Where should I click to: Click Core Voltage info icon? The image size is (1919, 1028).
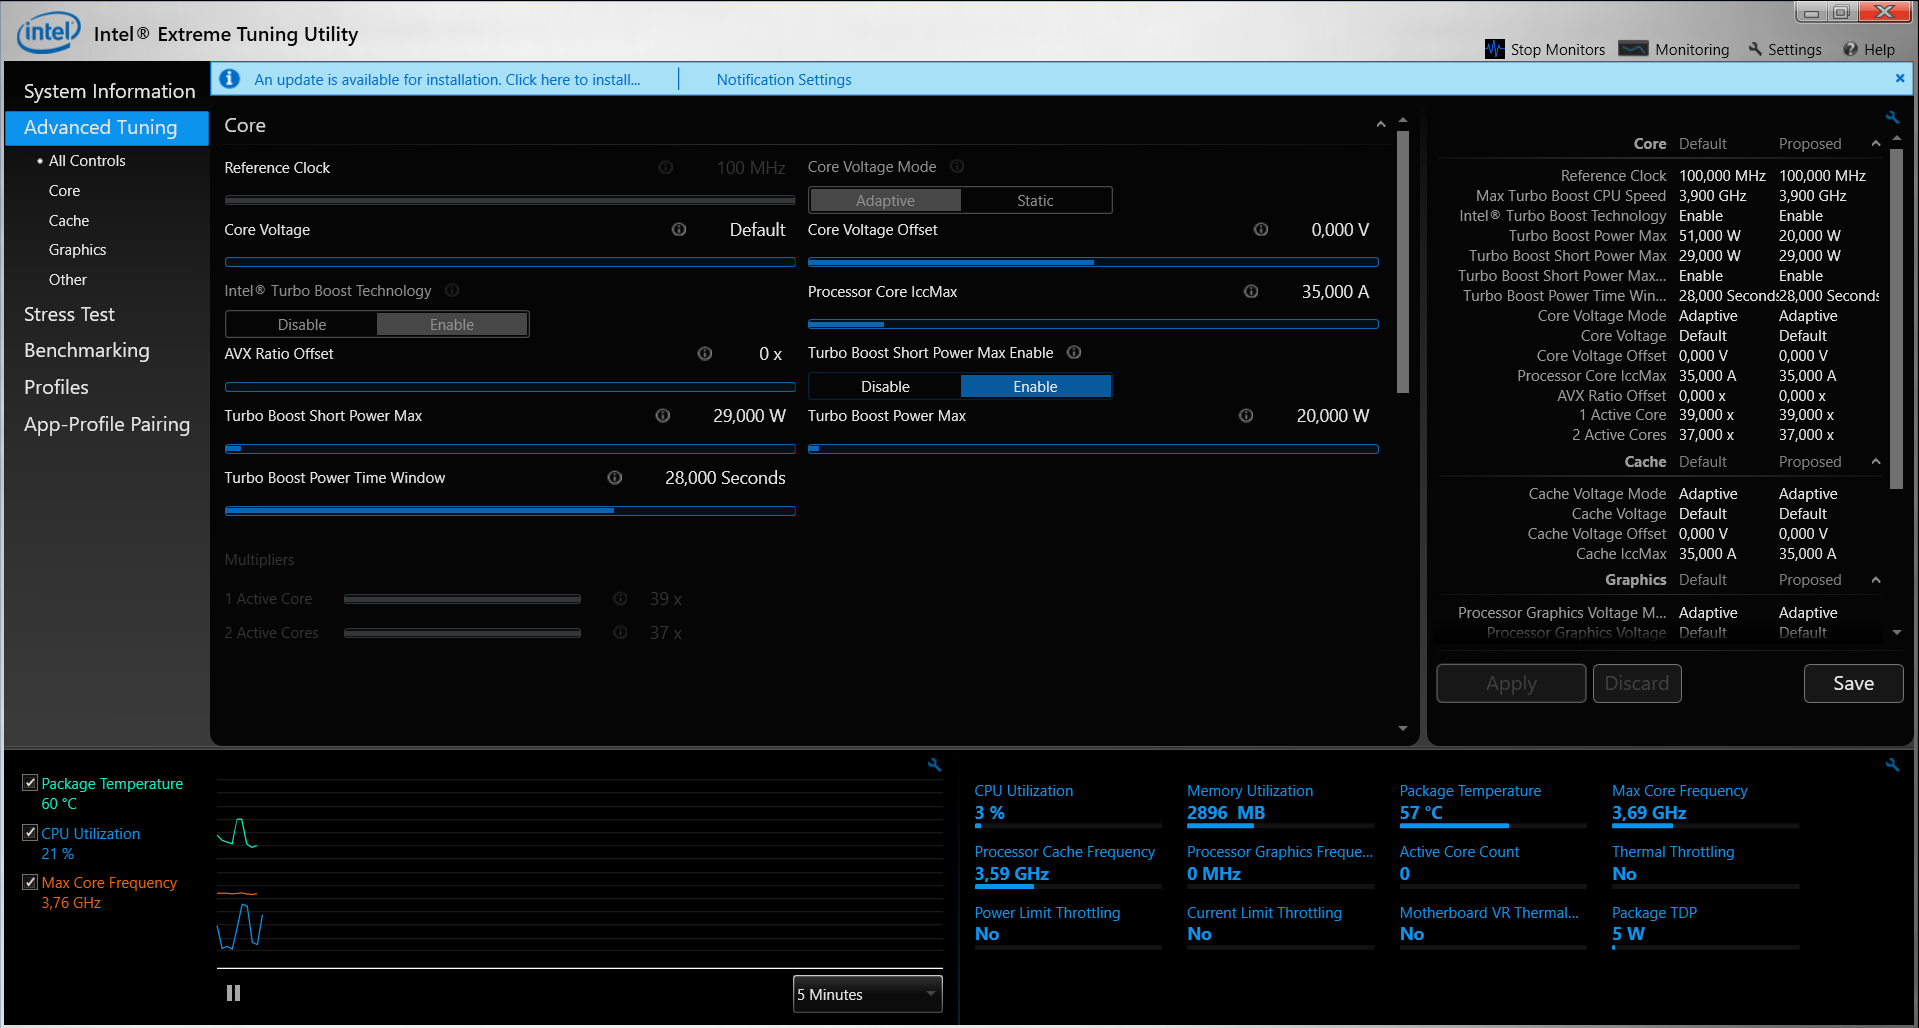[x=679, y=229]
